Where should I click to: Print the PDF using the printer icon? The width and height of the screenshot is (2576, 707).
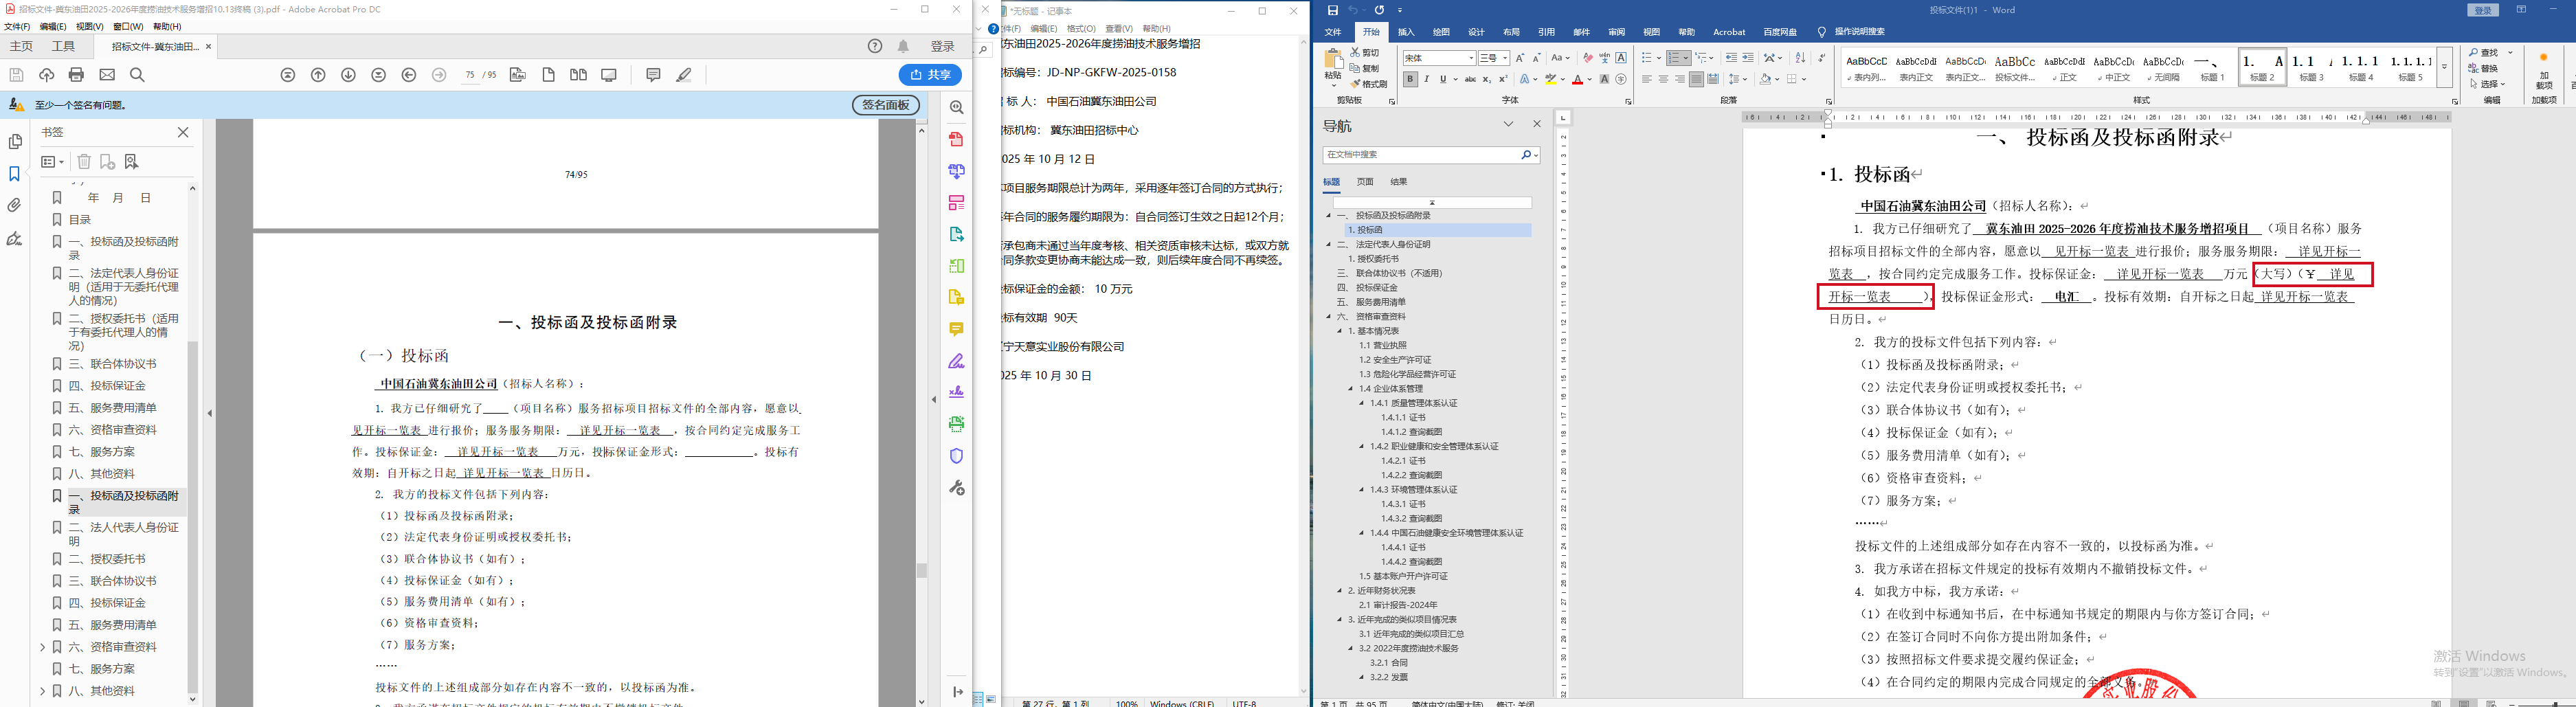(76, 75)
